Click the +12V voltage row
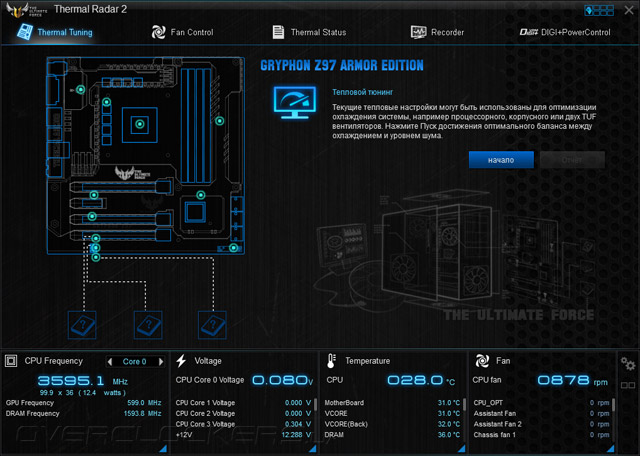Screen dimensions: 640x456 (x=243, y=435)
